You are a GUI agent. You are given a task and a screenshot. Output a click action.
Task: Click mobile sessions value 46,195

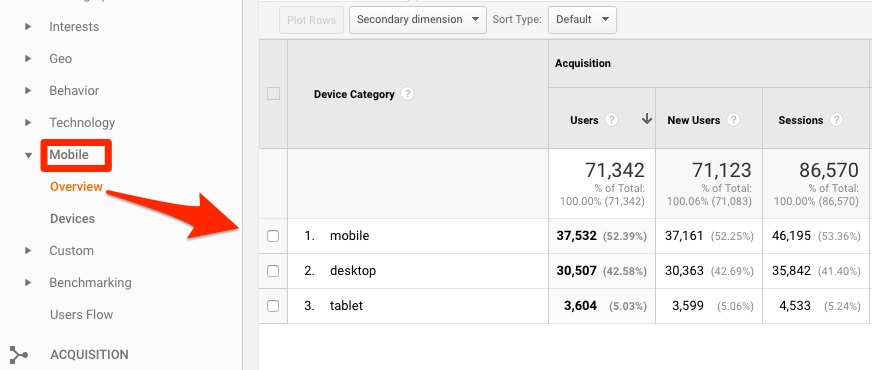click(791, 236)
